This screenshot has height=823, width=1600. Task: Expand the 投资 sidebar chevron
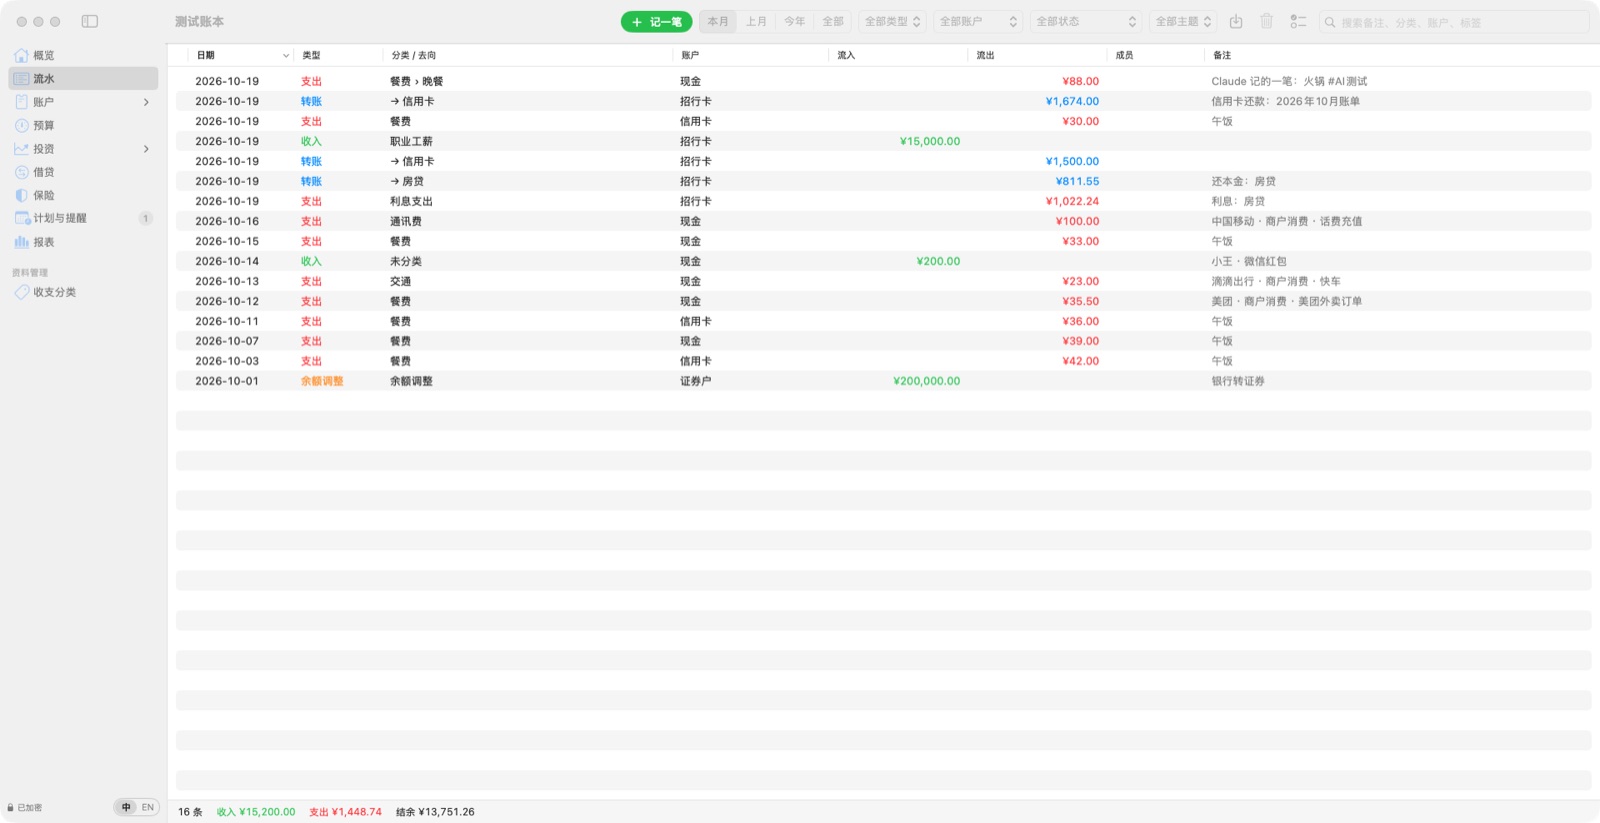click(x=146, y=149)
